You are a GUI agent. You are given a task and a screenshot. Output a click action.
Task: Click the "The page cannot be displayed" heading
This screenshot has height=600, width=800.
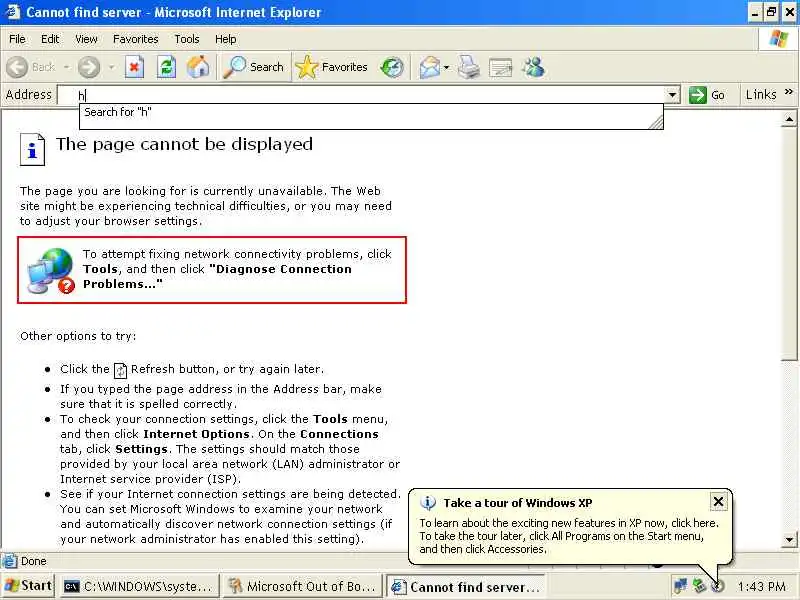click(x=184, y=144)
